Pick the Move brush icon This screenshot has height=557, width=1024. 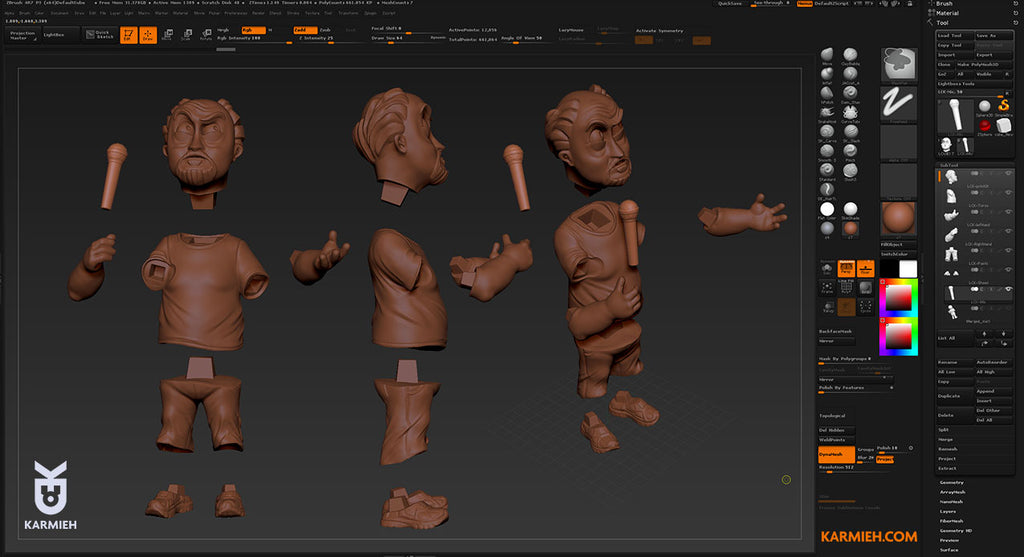(827, 56)
